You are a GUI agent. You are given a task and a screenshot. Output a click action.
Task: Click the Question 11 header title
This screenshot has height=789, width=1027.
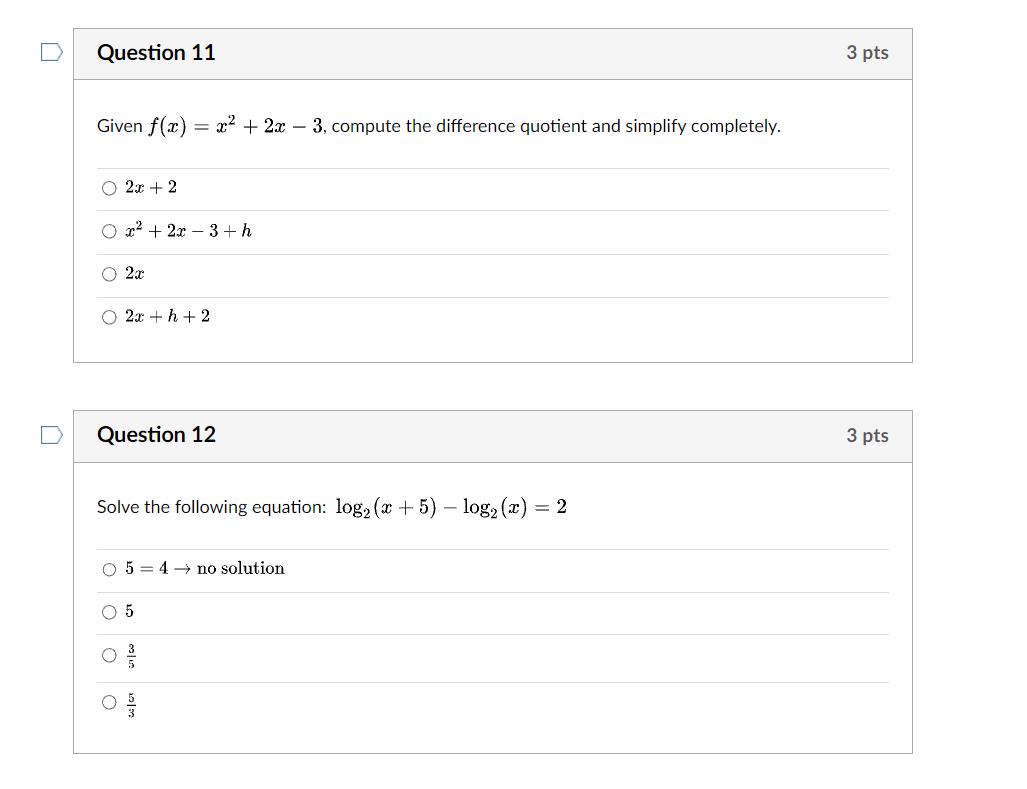pyautogui.click(x=156, y=53)
